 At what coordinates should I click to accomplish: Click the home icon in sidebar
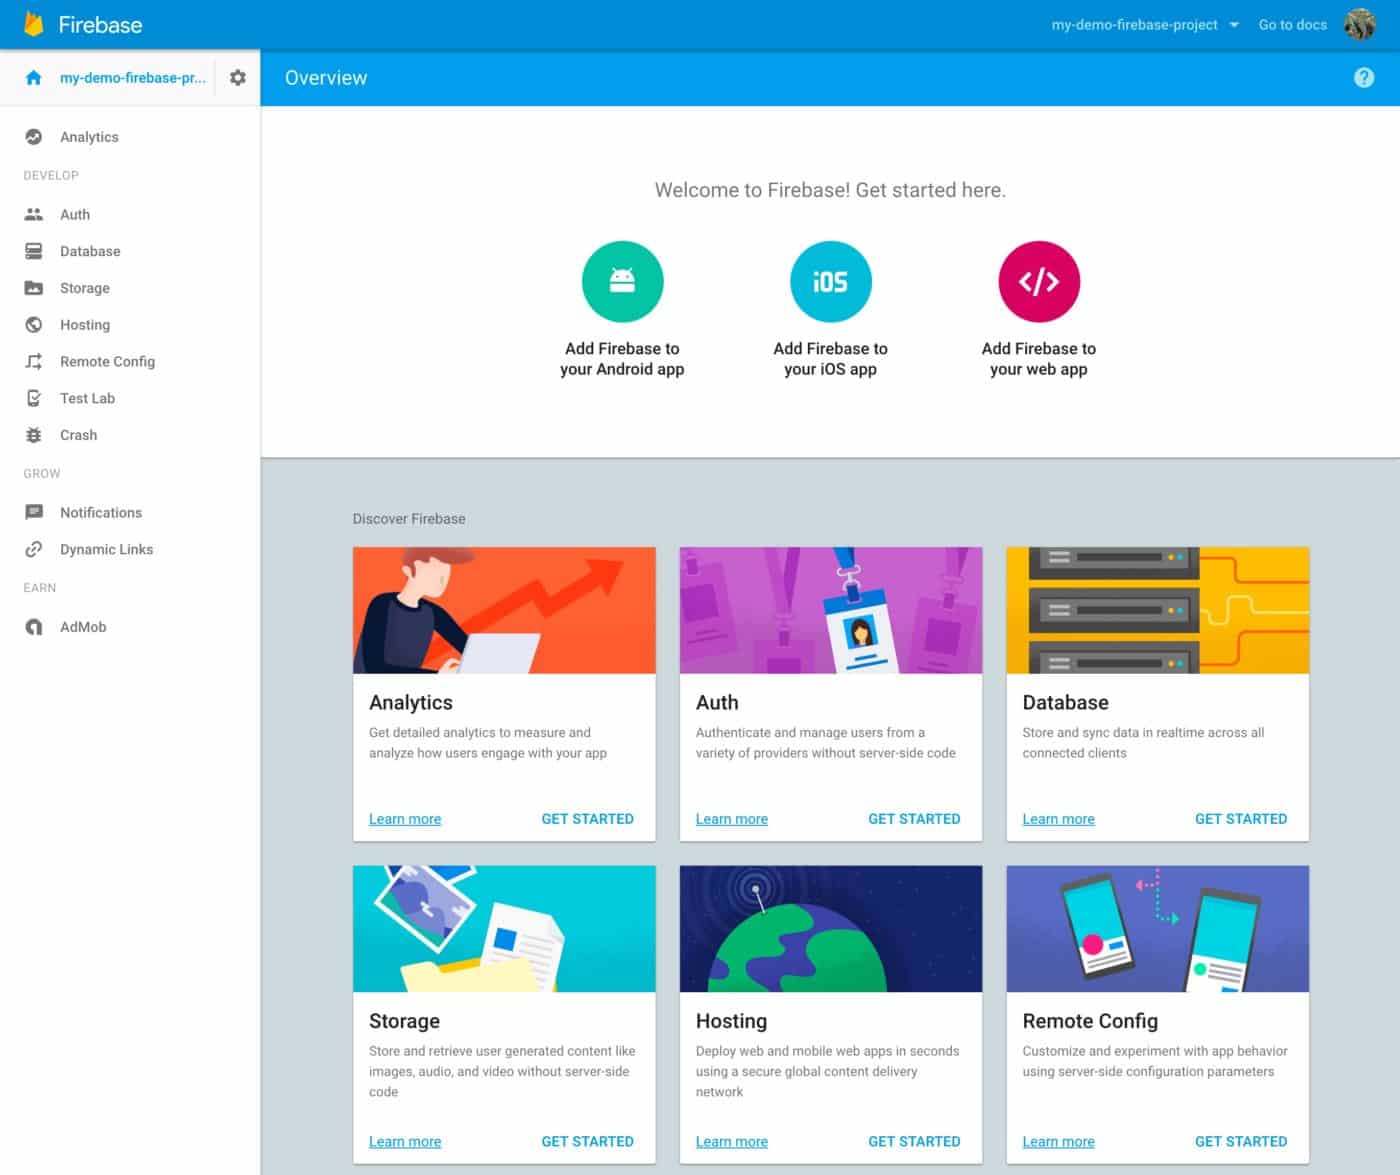[x=34, y=77]
